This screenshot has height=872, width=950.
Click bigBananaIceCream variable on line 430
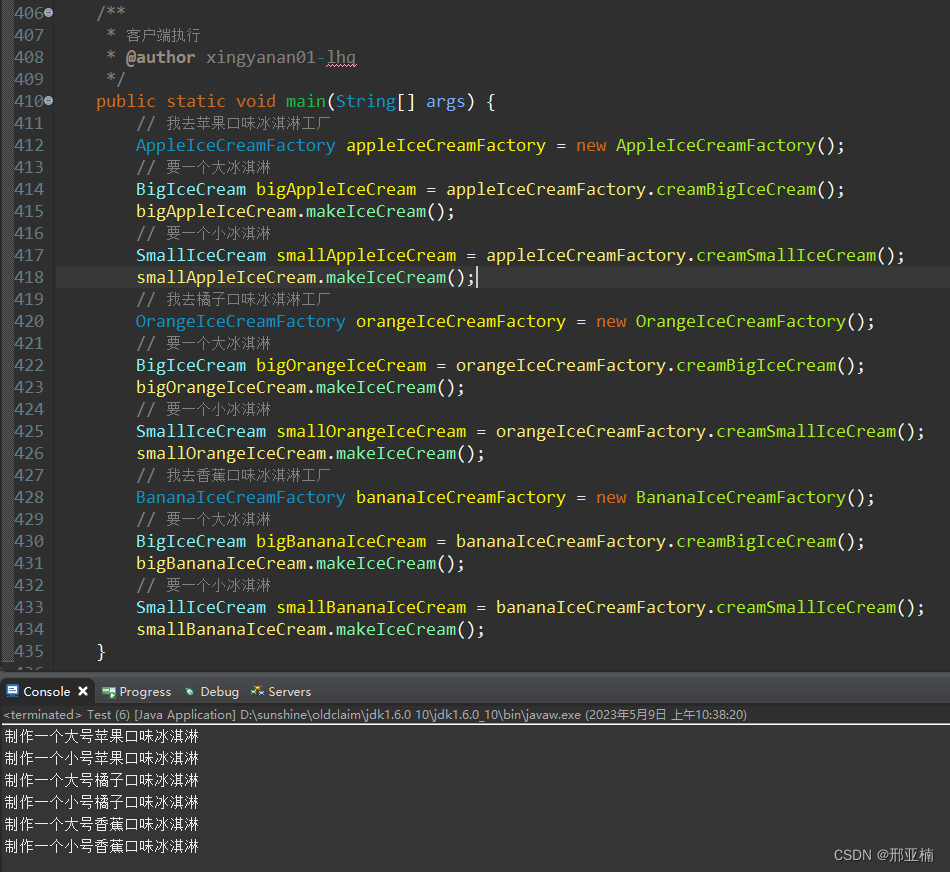click(341, 542)
